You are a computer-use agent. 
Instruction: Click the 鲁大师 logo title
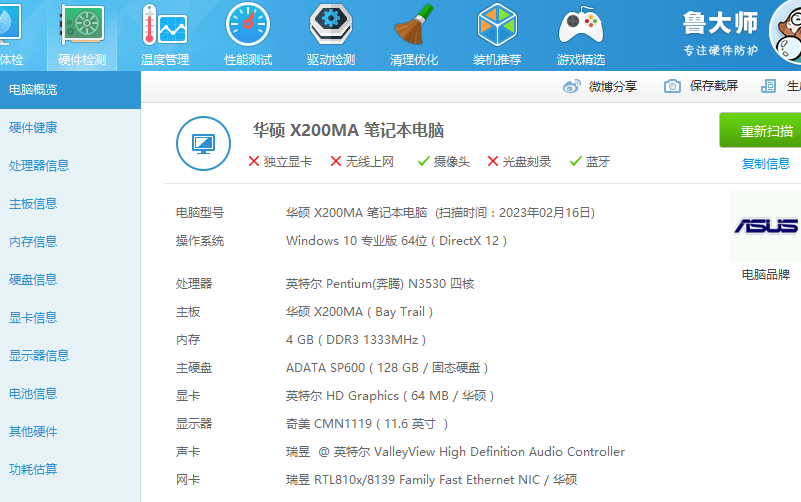tap(720, 23)
